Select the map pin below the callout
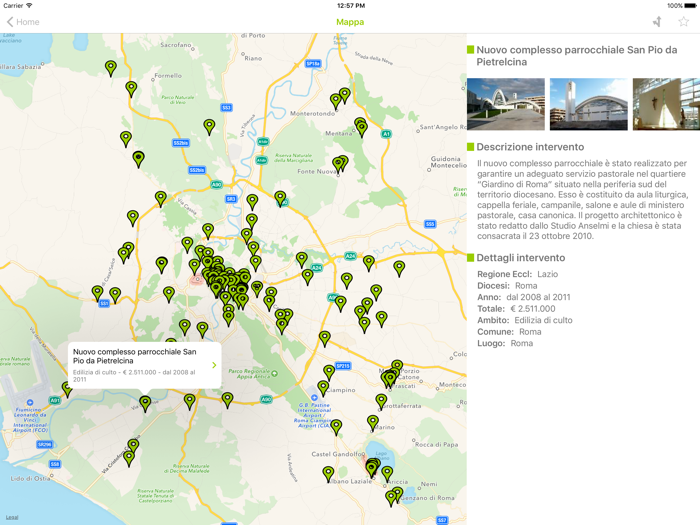 [x=145, y=402]
